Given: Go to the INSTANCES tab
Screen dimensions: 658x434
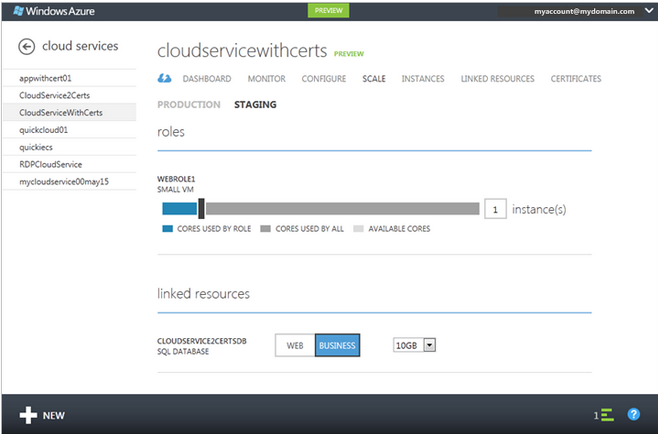Looking at the screenshot, I should [423, 78].
